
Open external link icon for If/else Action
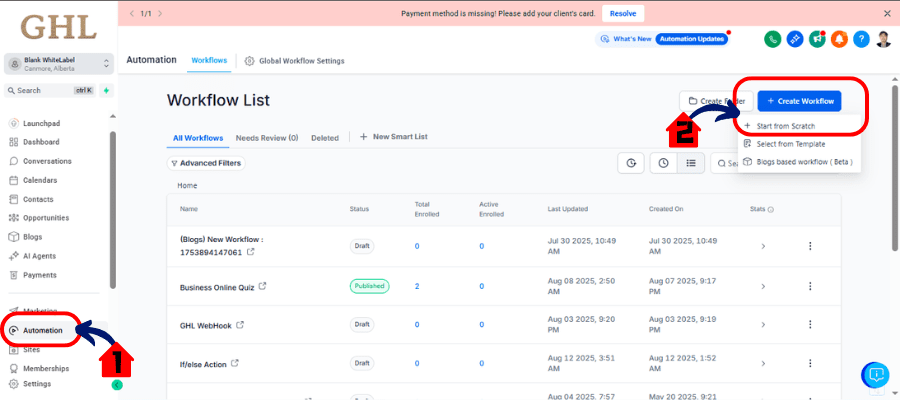[234, 363]
